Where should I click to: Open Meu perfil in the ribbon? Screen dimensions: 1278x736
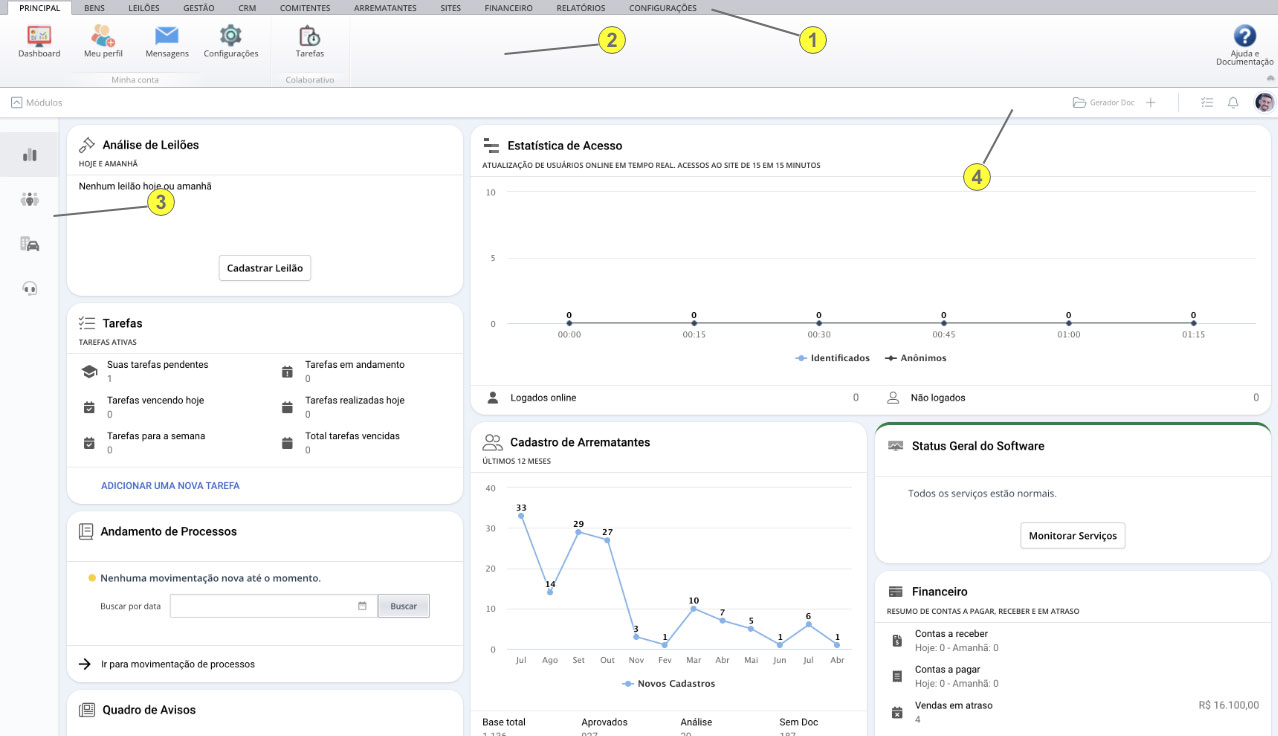pos(103,37)
